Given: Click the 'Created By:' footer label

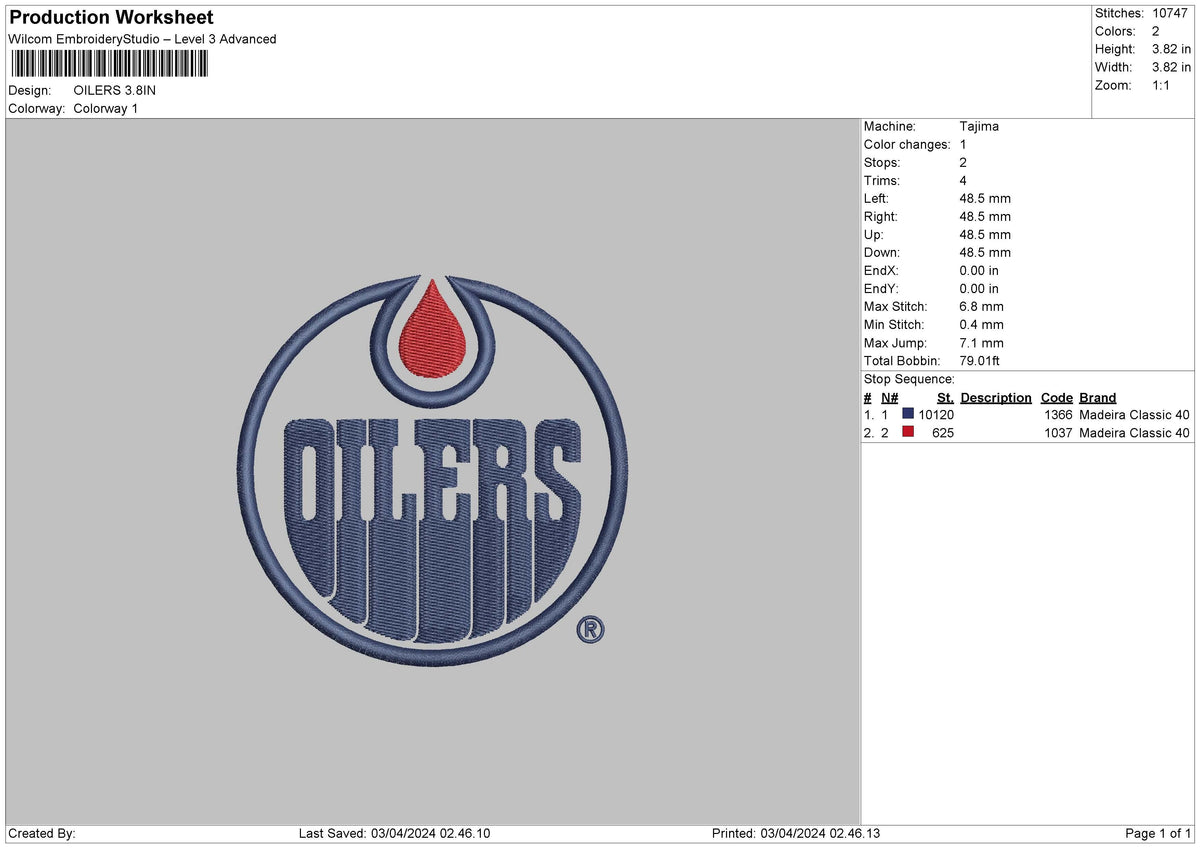Looking at the screenshot, I should tap(42, 833).
